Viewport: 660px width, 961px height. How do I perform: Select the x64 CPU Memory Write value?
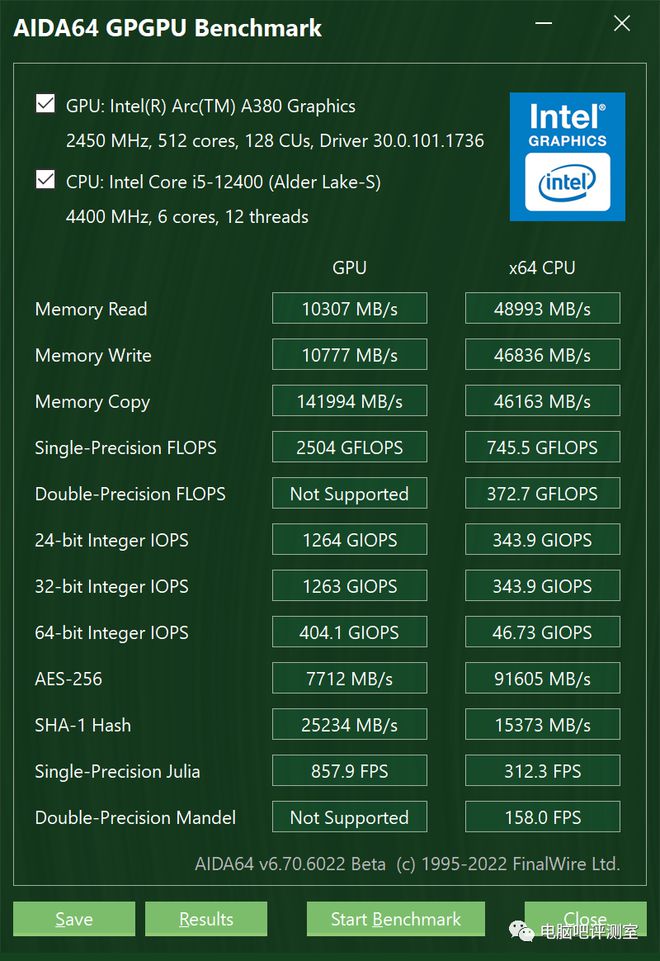click(542, 355)
